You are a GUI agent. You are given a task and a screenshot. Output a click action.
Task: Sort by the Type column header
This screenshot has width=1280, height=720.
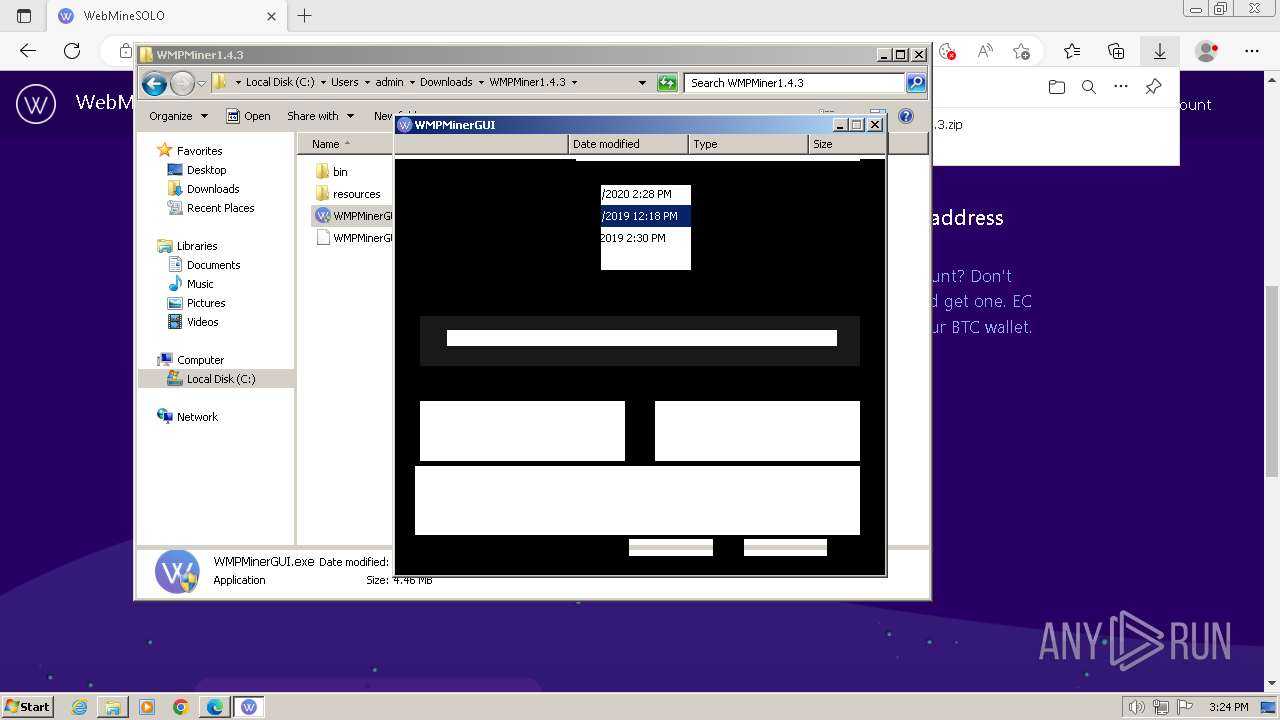pos(748,144)
